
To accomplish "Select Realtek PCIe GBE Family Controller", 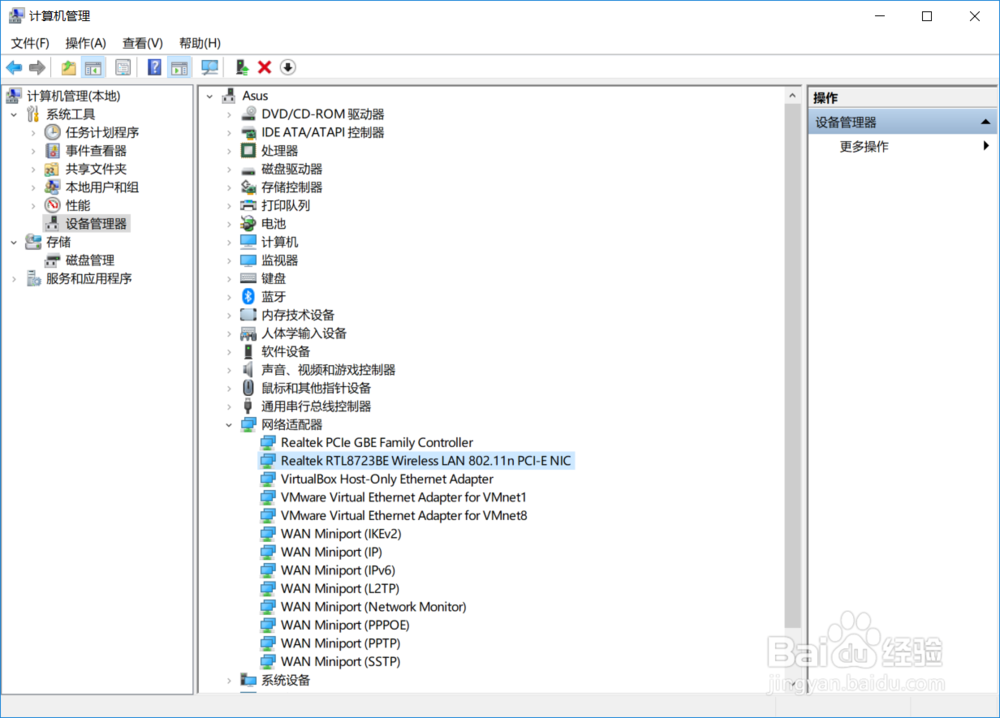I will tap(377, 443).
